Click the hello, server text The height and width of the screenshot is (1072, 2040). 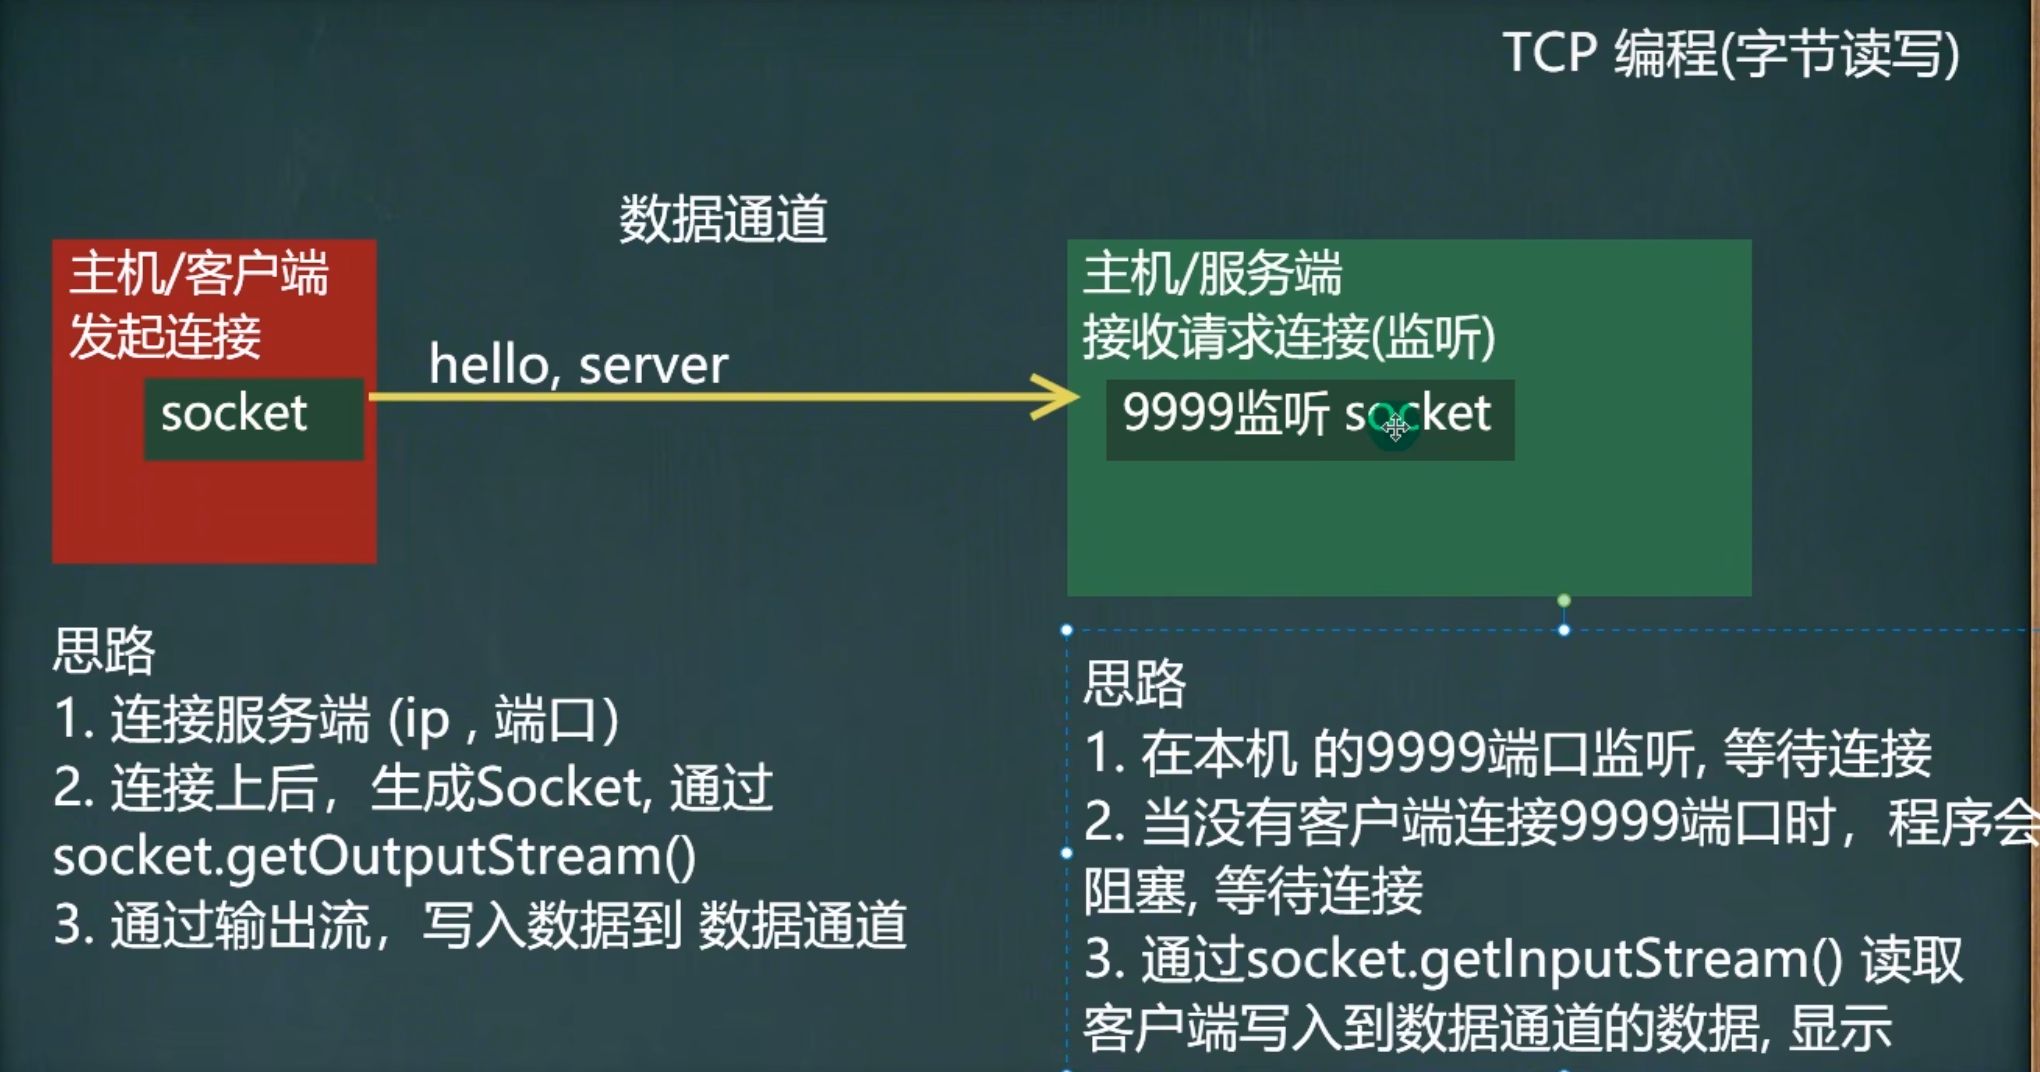click(x=578, y=364)
